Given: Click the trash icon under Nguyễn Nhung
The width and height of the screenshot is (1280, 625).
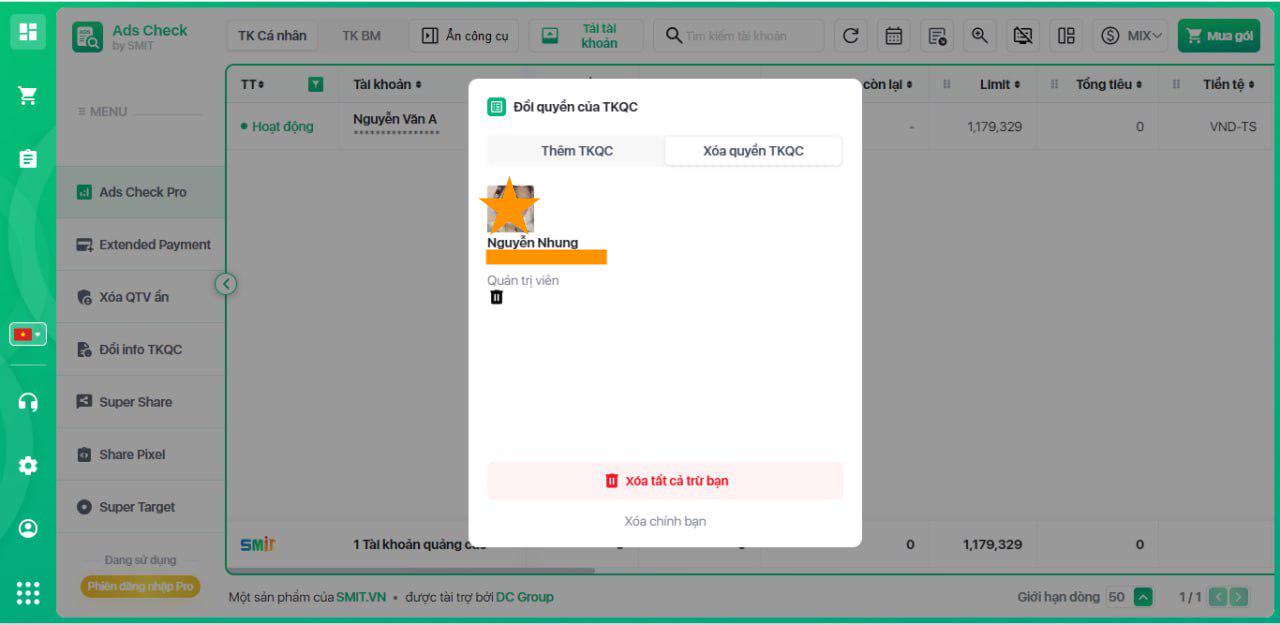Looking at the screenshot, I should (496, 297).
